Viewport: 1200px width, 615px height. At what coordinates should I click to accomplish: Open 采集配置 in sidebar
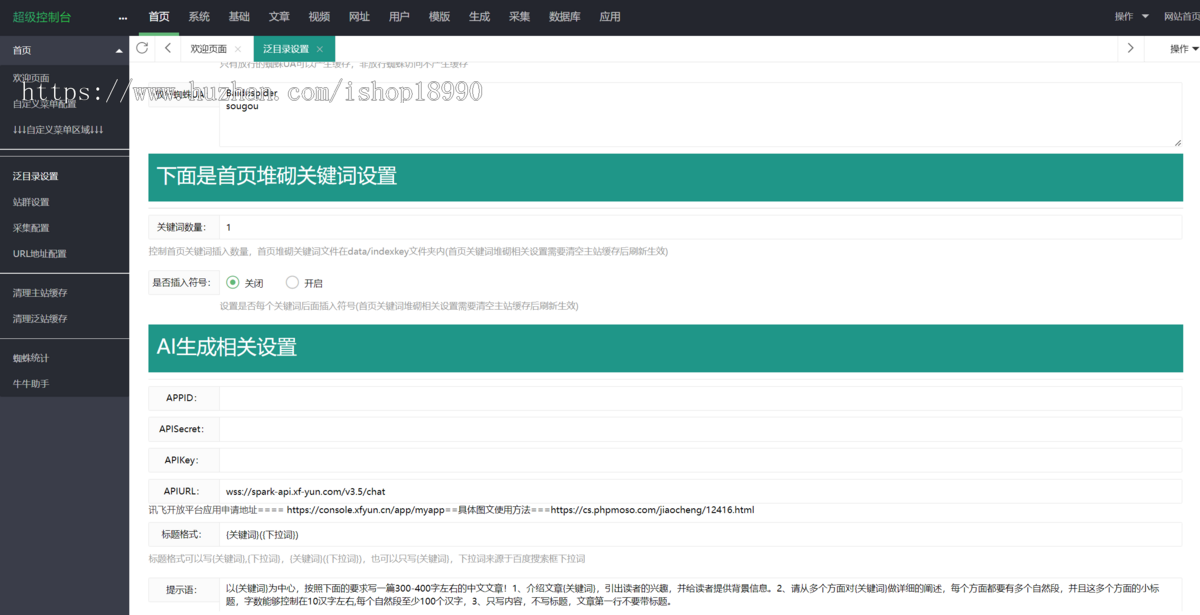(31, 228)
